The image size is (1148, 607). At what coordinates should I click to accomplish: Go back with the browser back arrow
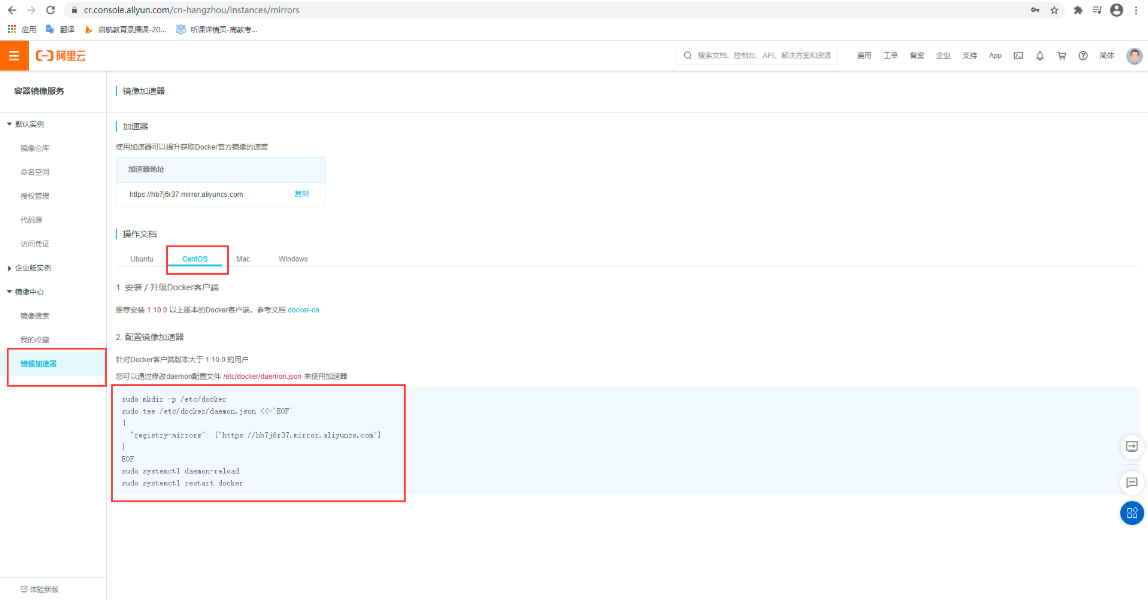coord(12,10)
